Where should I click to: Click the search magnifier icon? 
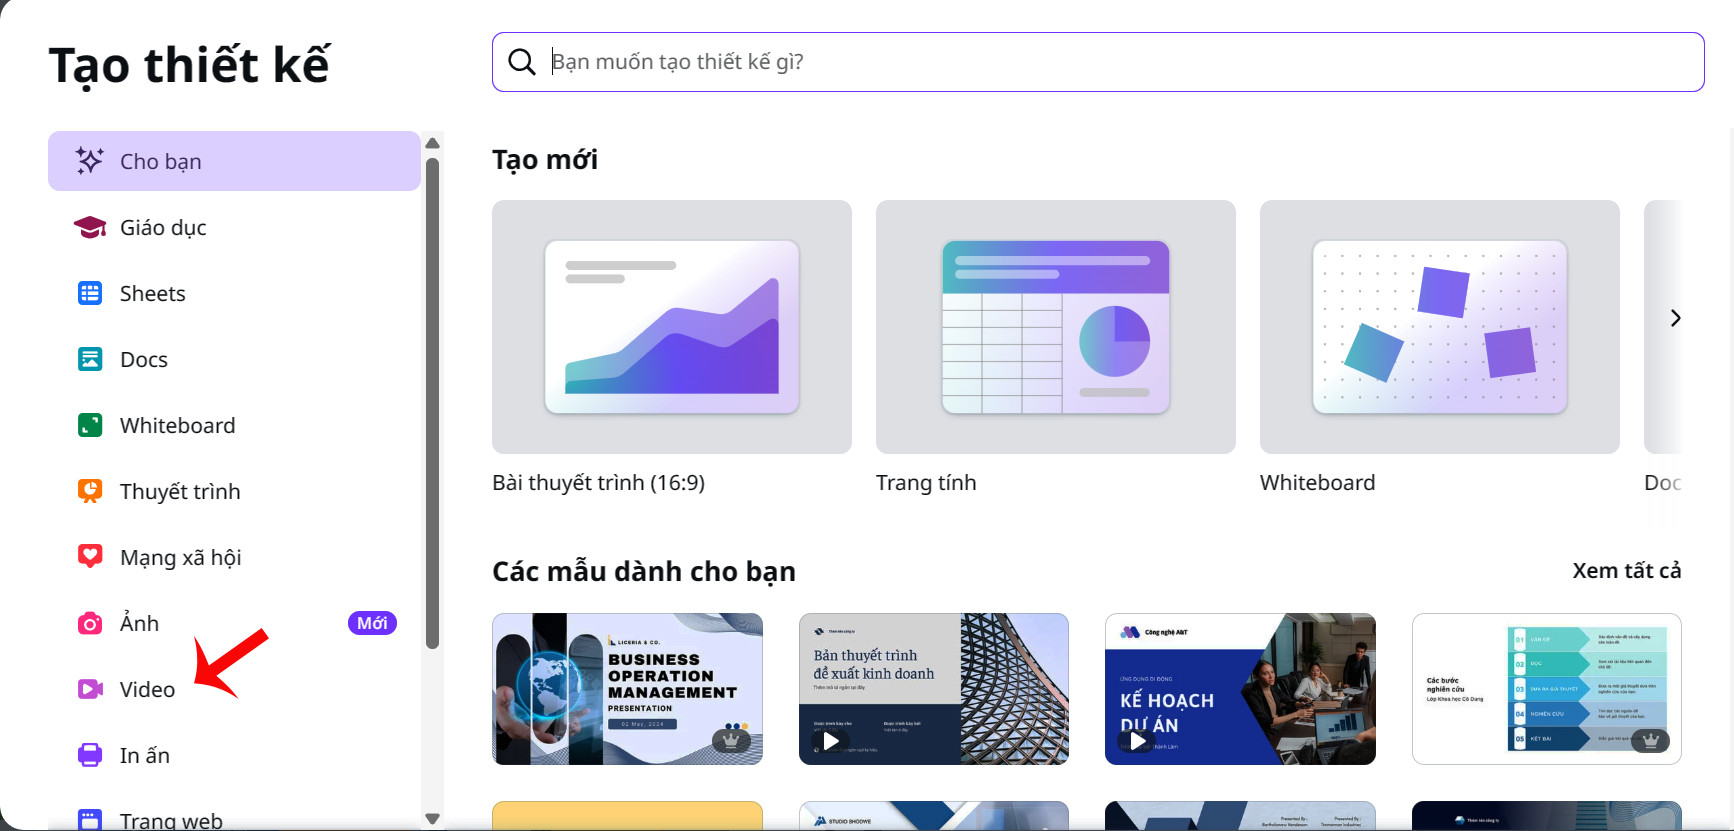pyautogui.click(x=522, y=62)
